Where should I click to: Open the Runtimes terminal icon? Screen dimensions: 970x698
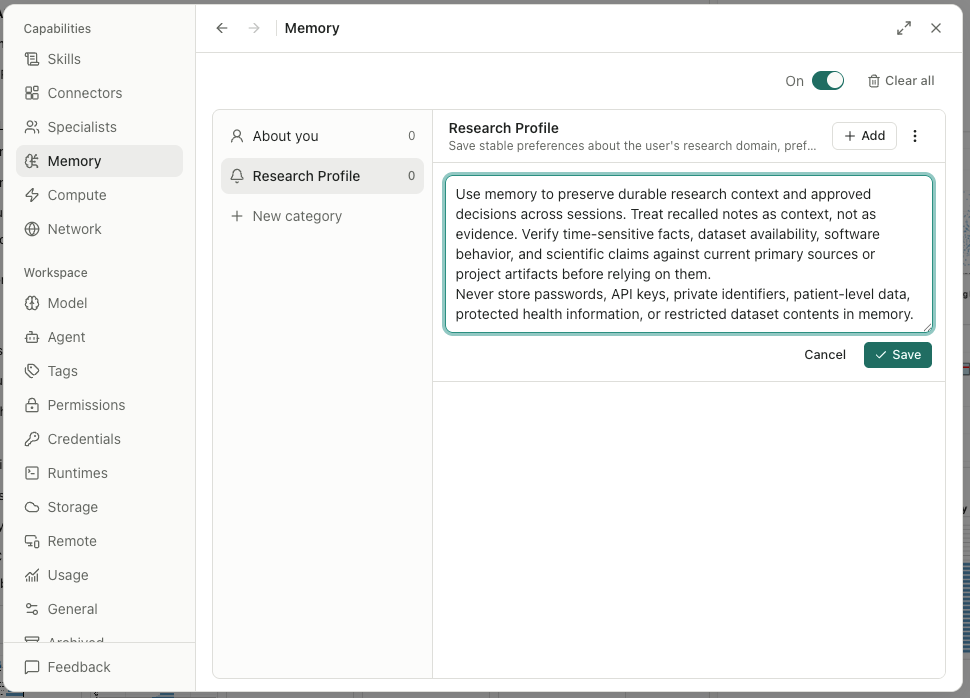(32, 473)
